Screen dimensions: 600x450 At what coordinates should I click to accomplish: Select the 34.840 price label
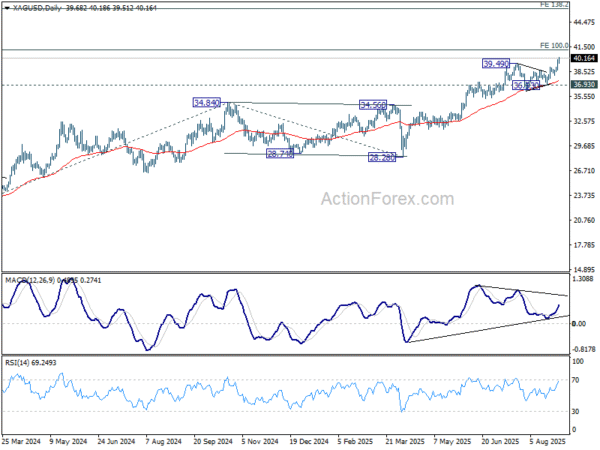[x=207, y=103]
